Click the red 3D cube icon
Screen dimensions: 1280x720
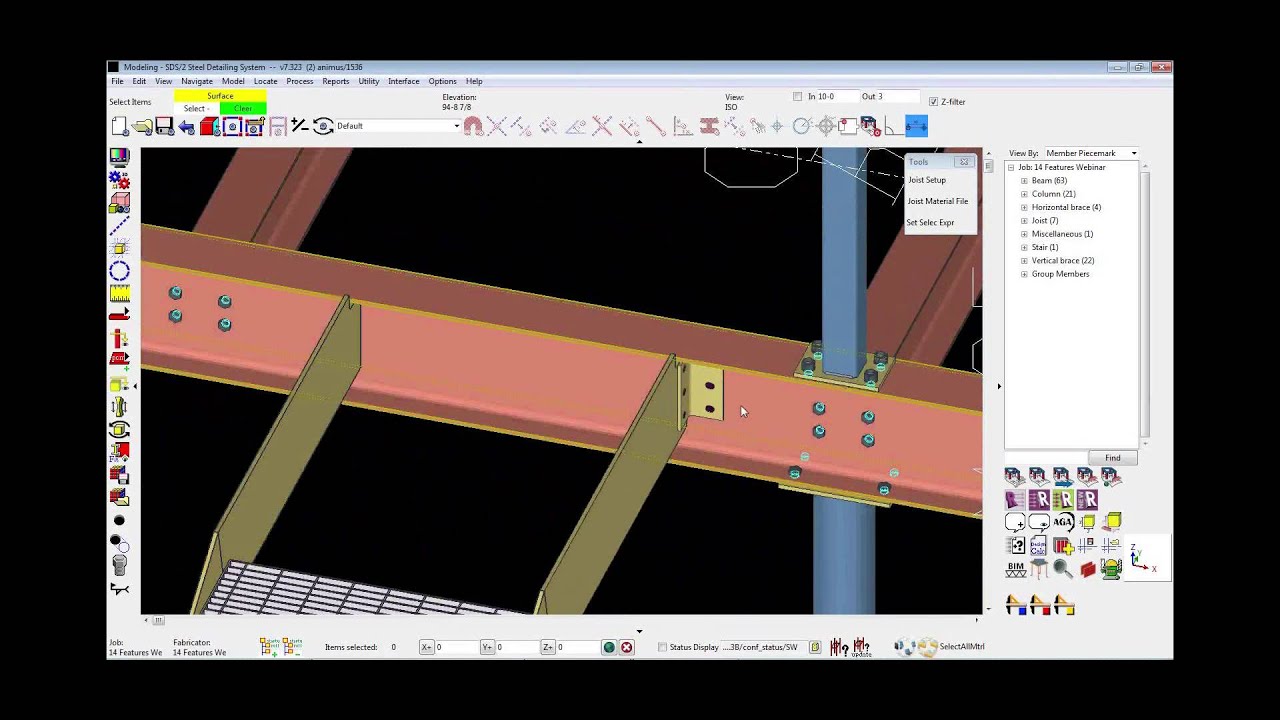point(209,126)
